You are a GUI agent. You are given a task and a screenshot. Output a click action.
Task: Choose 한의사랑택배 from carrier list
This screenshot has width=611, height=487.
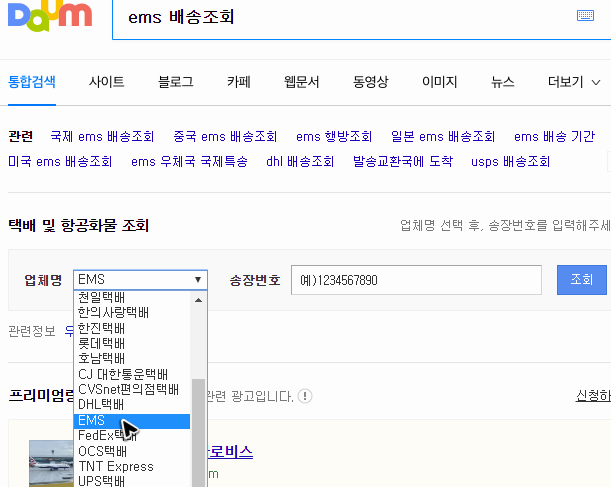pyautogui.click(x=132, y=312)
